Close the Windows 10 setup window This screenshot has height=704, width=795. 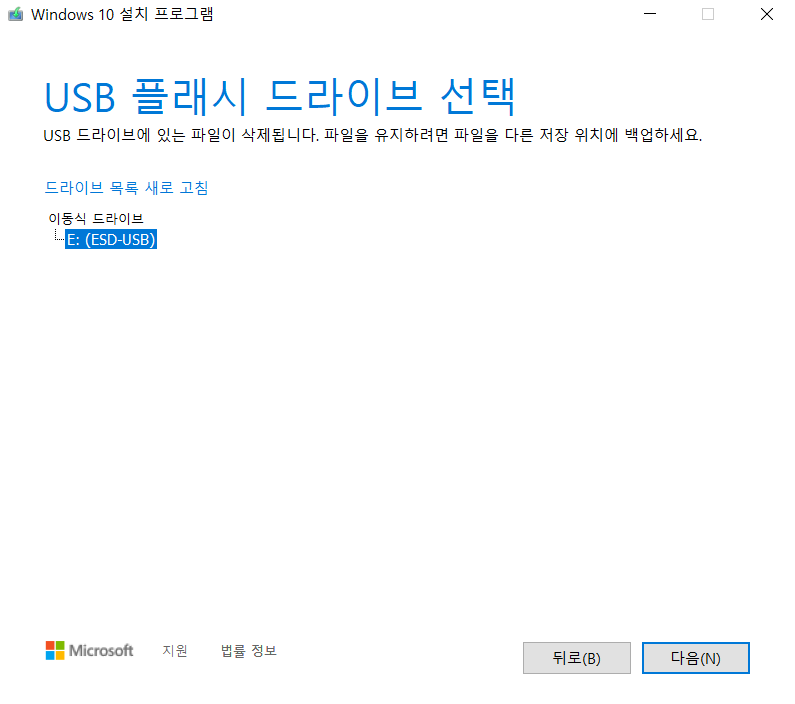[767, 14]
